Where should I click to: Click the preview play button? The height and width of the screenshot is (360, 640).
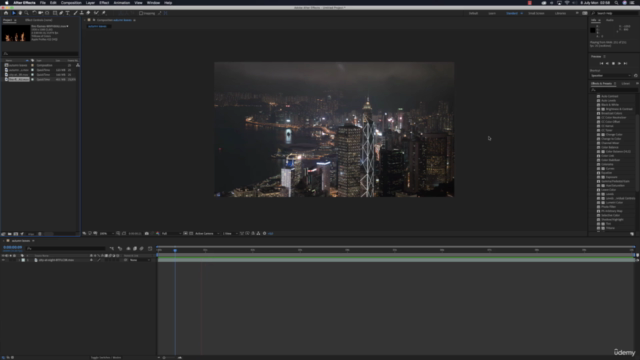(x=613, y=64)
